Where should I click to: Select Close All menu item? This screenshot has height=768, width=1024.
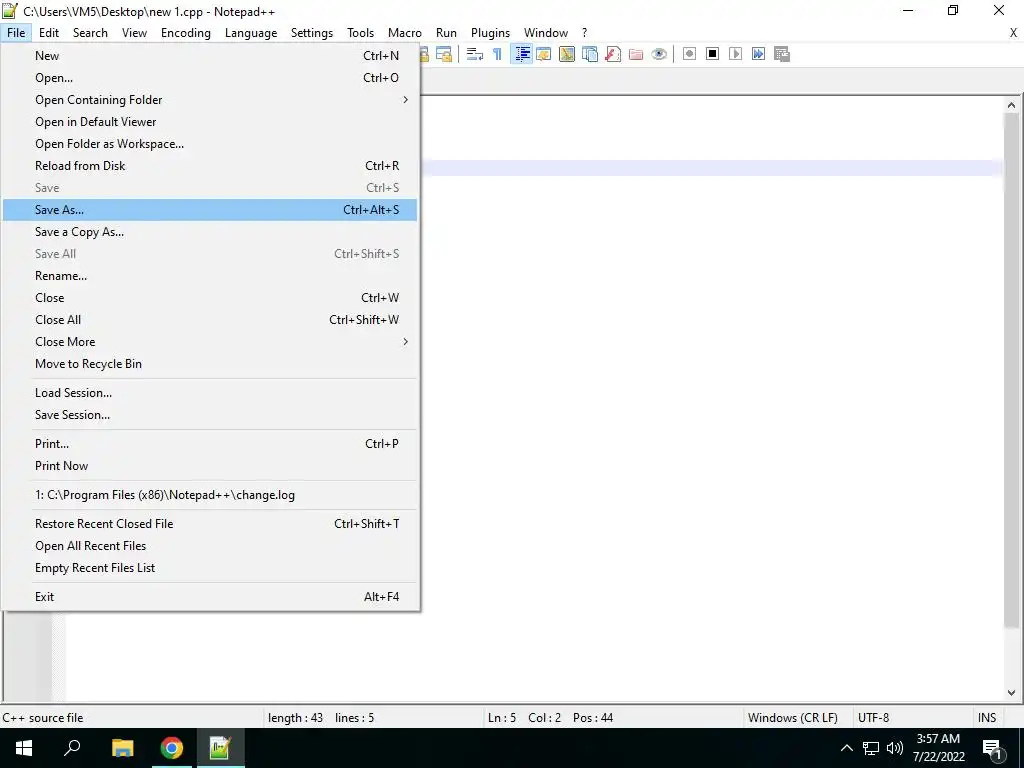coord(210,320)
